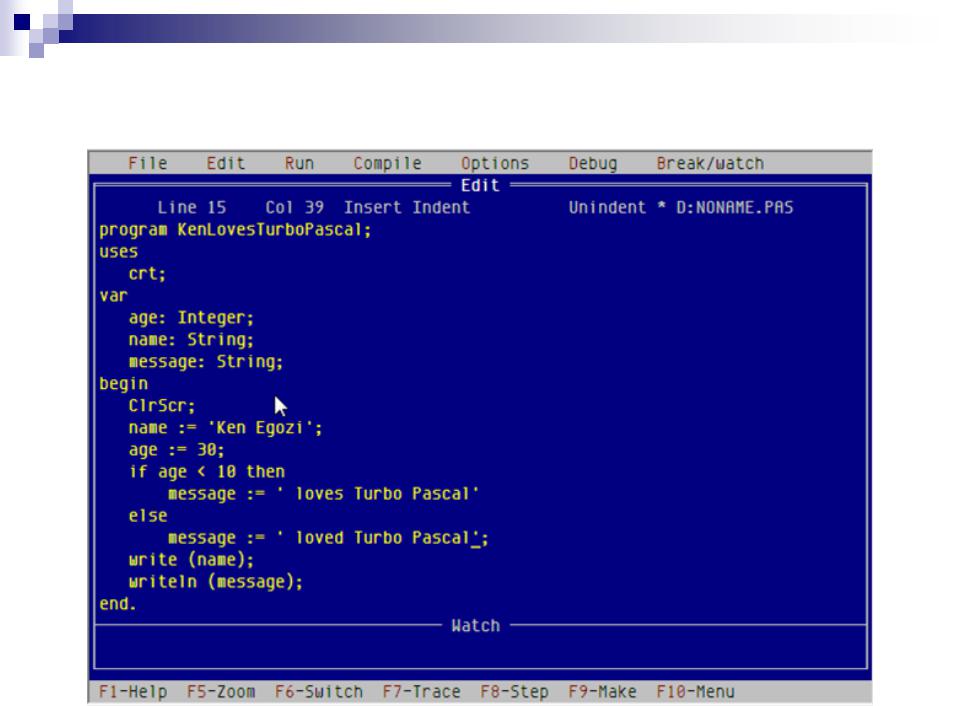Screen dimensions: 960x706
Task: Click 'Line 15' in the status line
Action: click(x=192, y=208)
